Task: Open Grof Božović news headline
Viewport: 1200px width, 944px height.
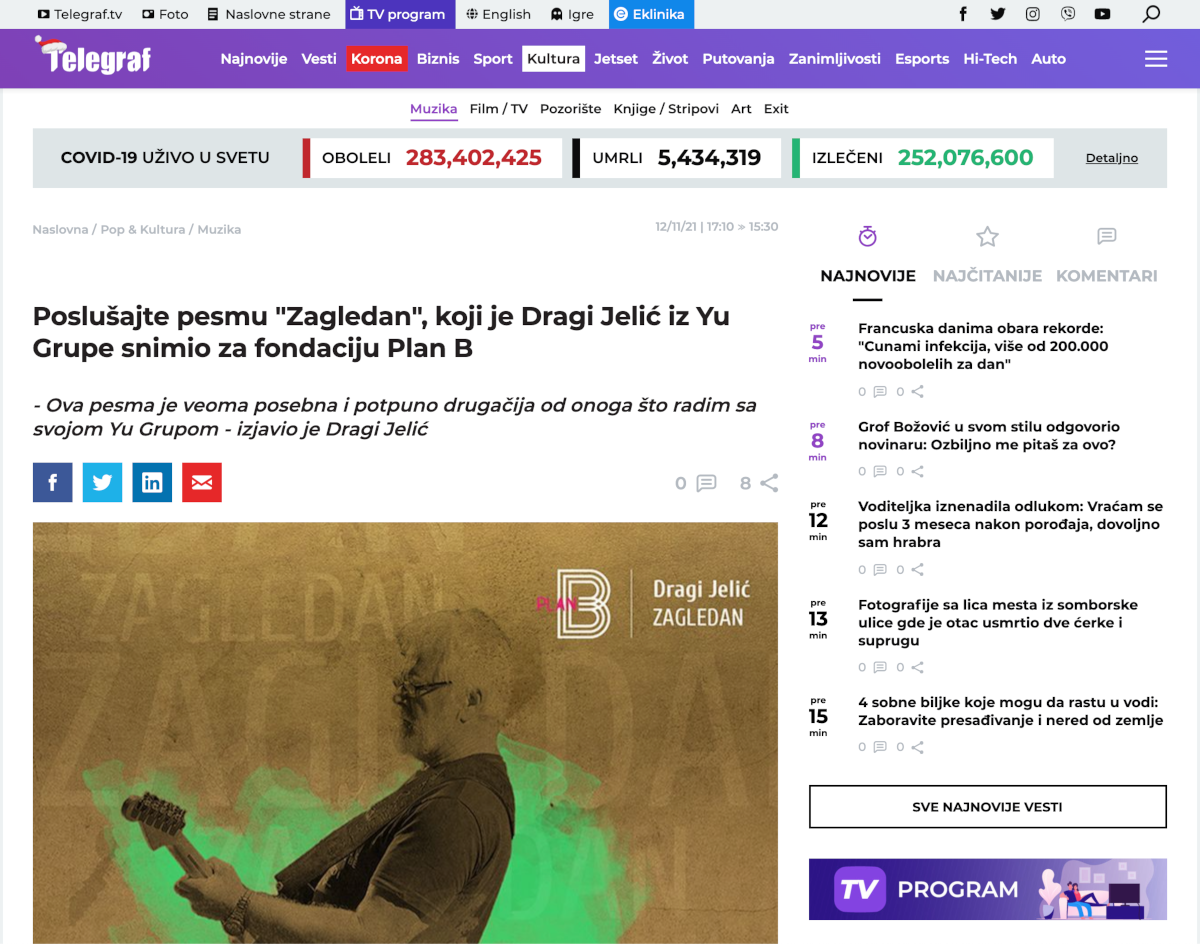Action: [x=988, y=436]
